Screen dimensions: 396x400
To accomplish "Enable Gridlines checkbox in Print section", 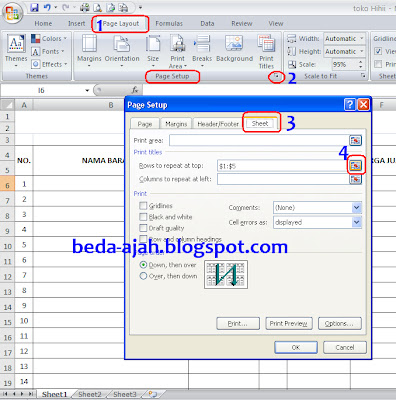I will [143, 206].
